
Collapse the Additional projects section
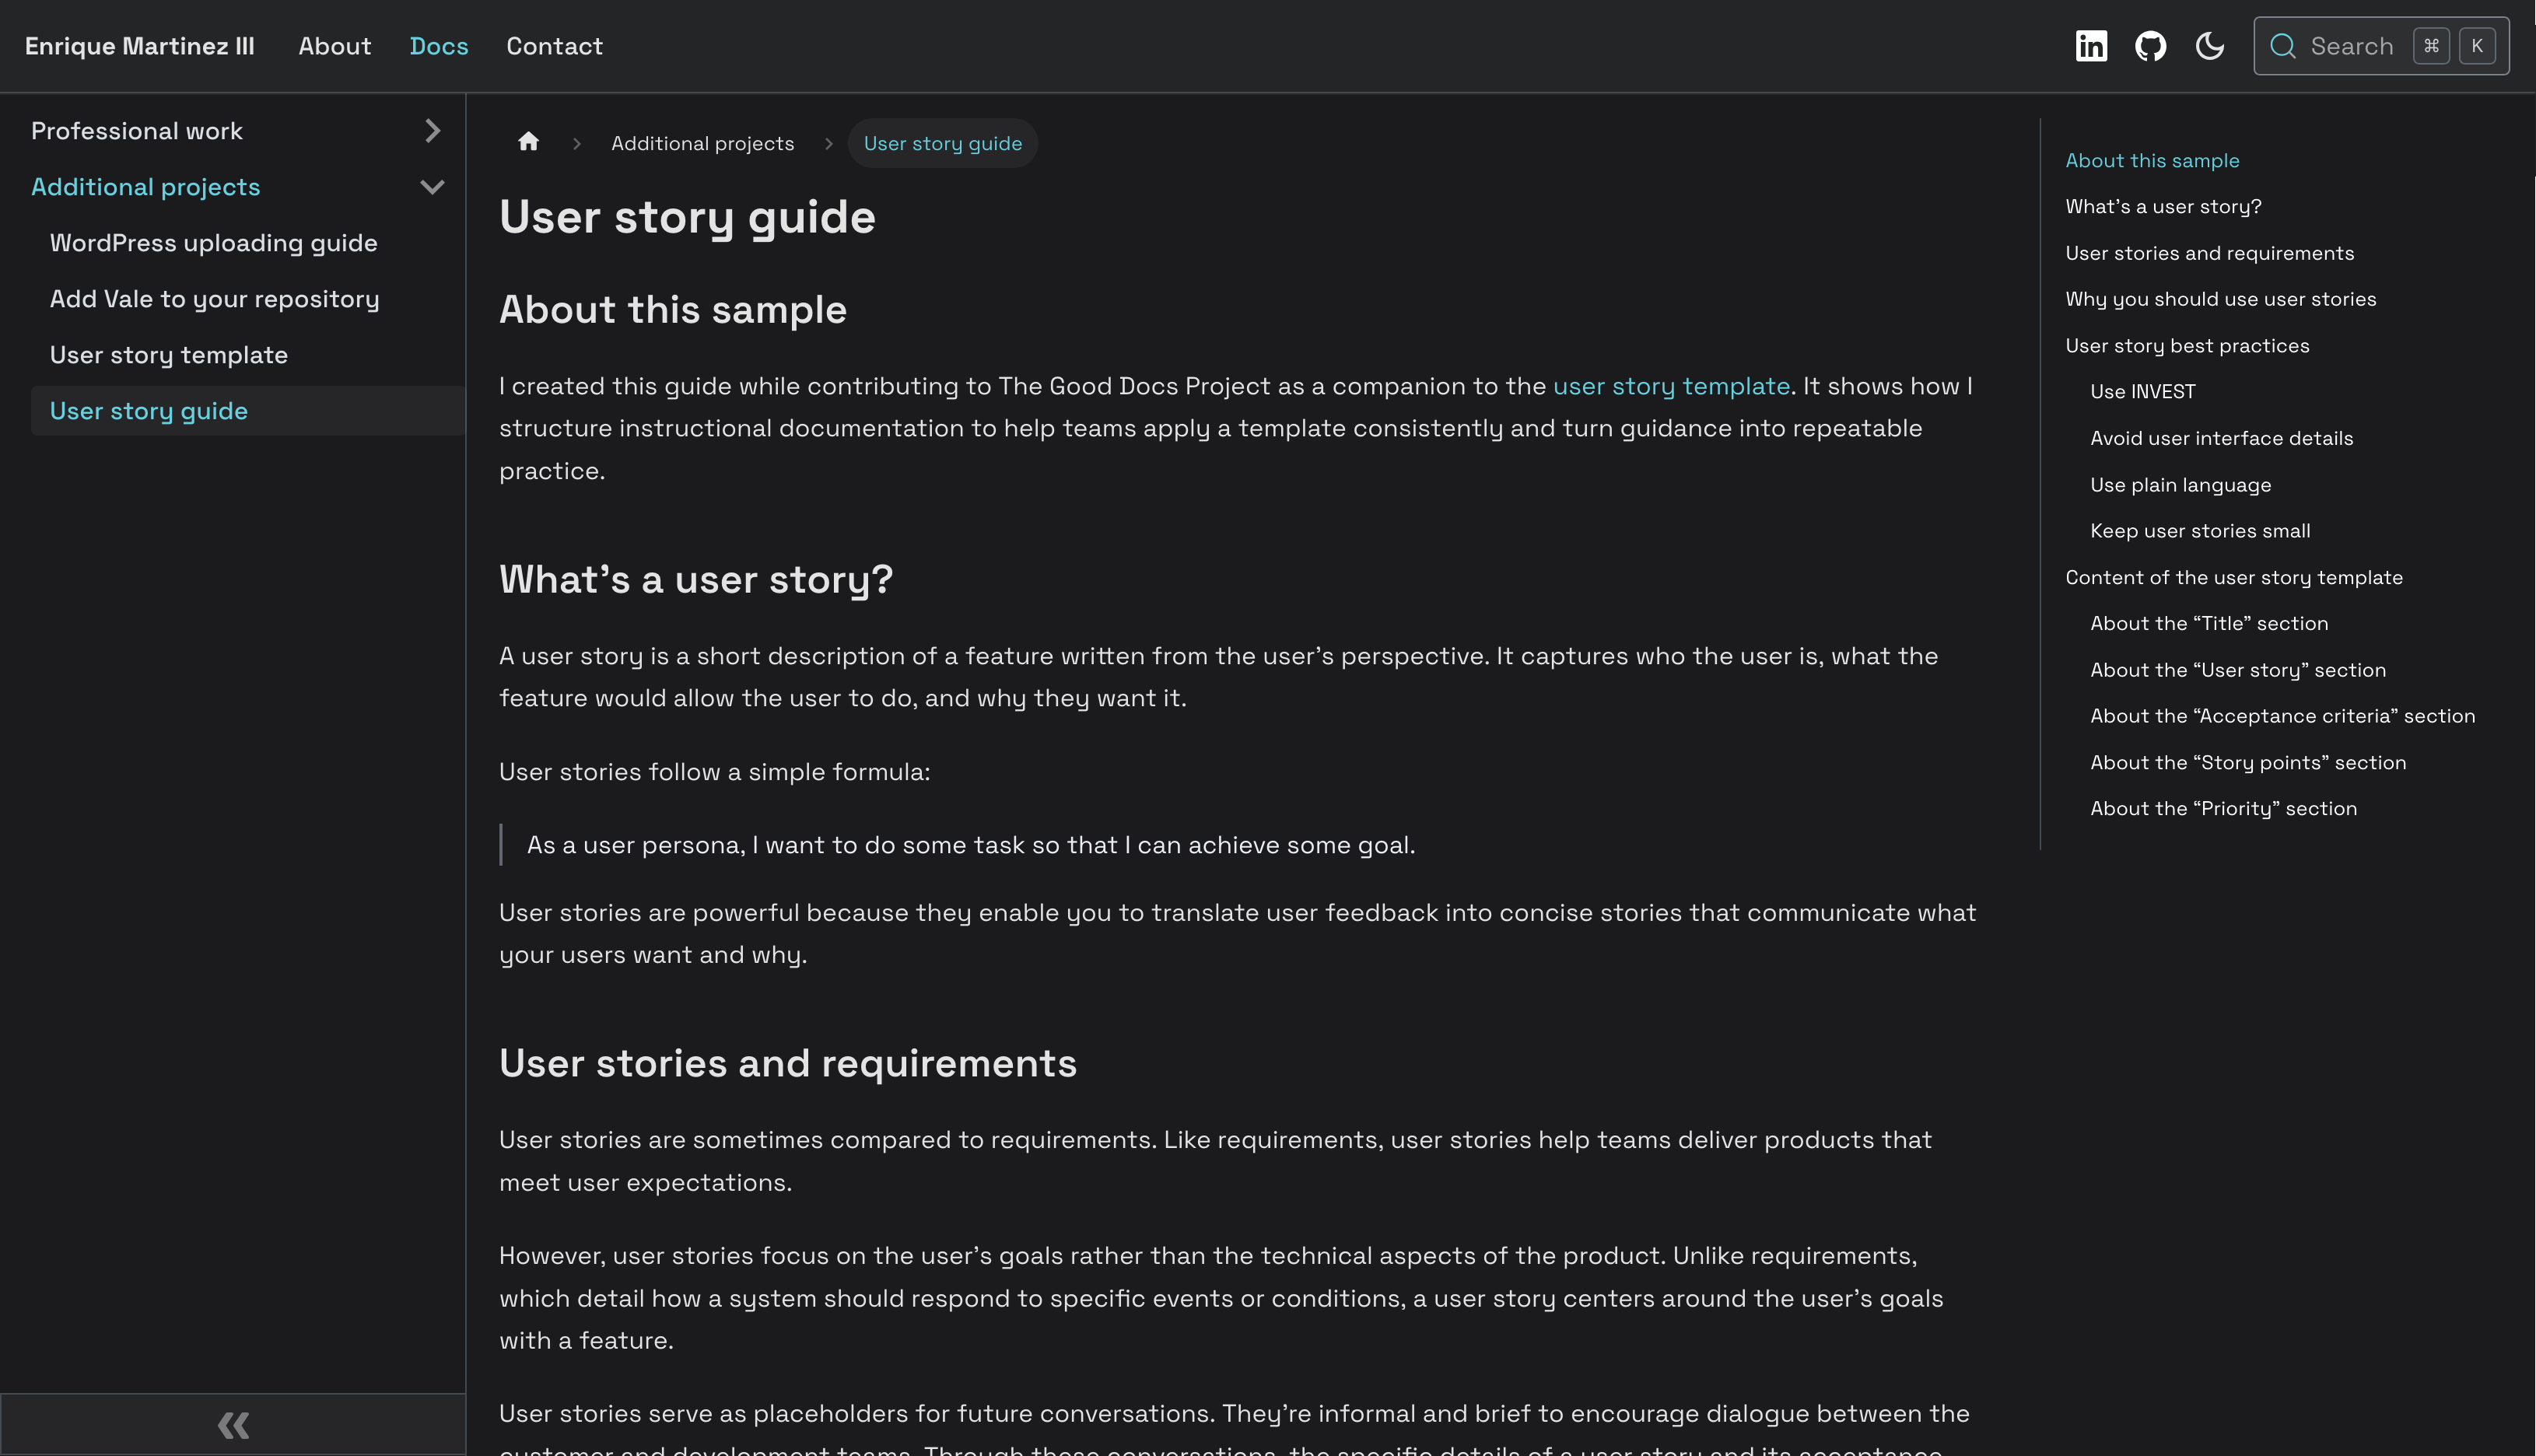432,187
